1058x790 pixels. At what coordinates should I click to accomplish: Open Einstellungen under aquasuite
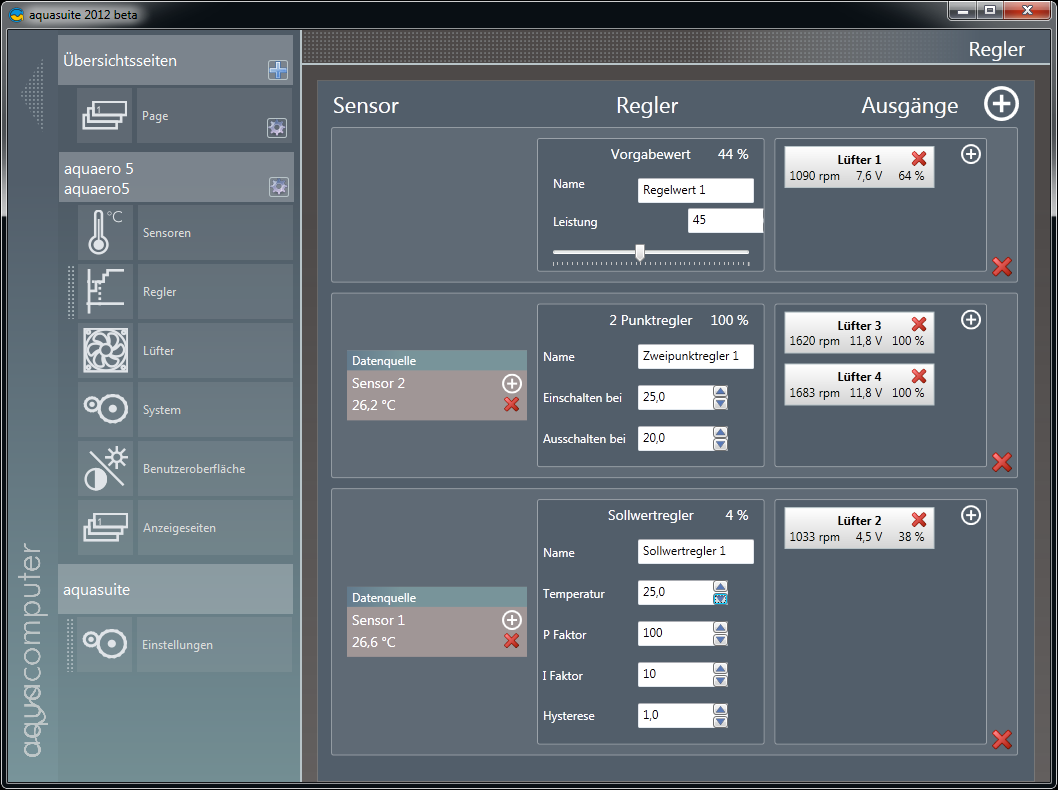coord(215,644)
